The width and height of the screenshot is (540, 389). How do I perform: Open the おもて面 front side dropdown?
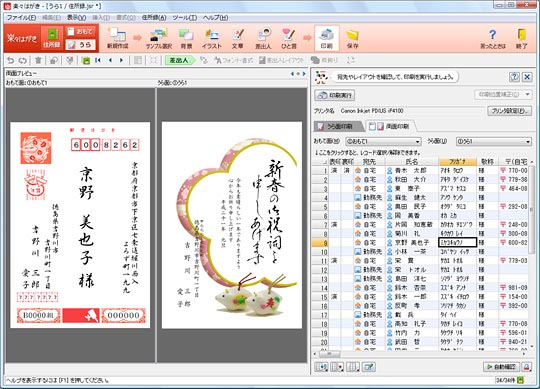coord(383,141)
